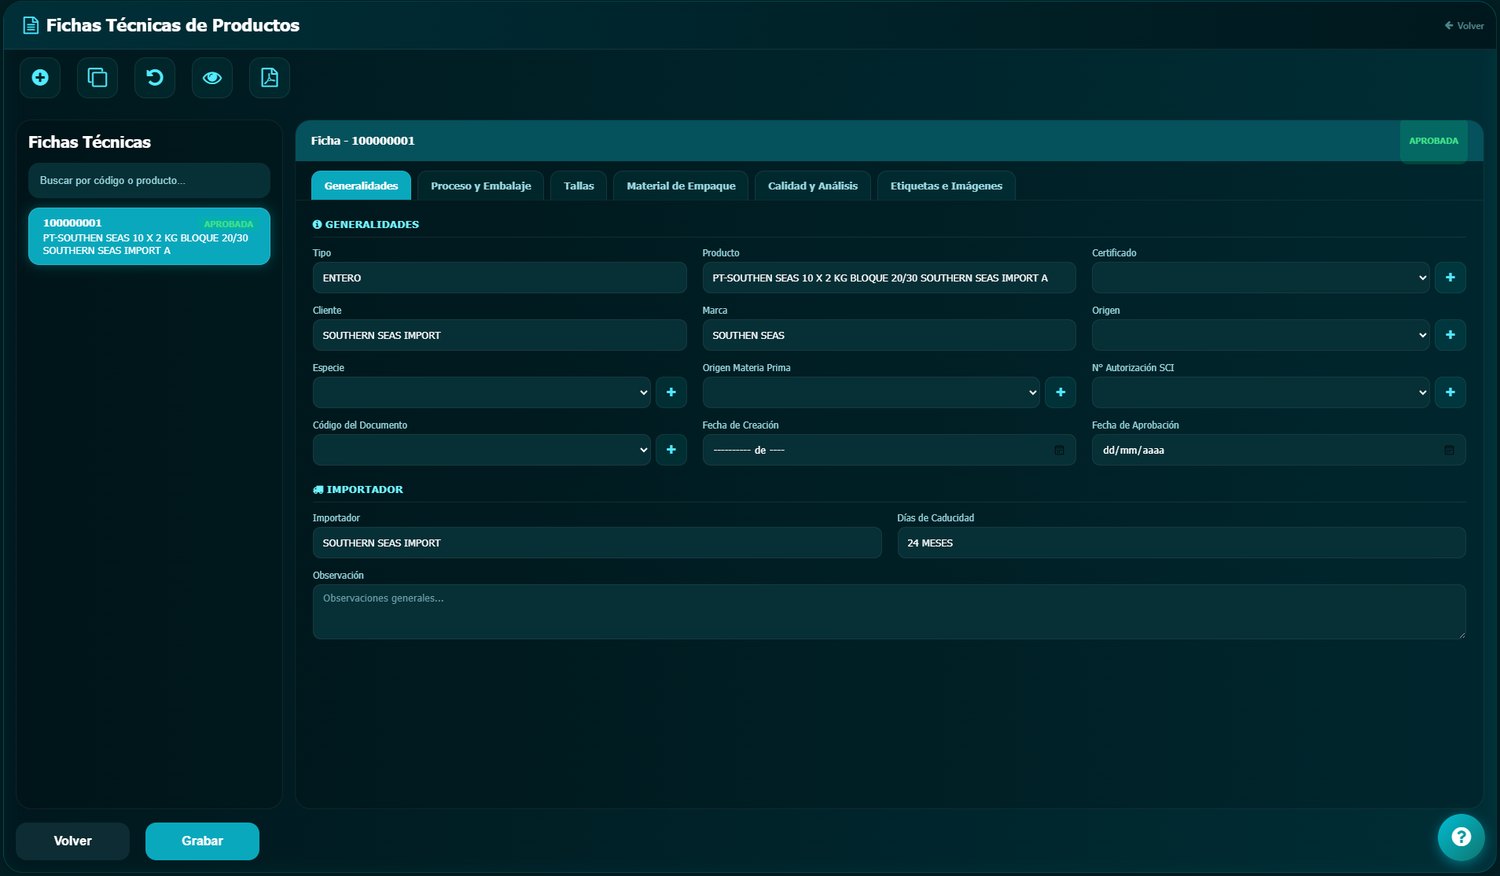Expand the Especie dropdown

(x=482, y=392)
